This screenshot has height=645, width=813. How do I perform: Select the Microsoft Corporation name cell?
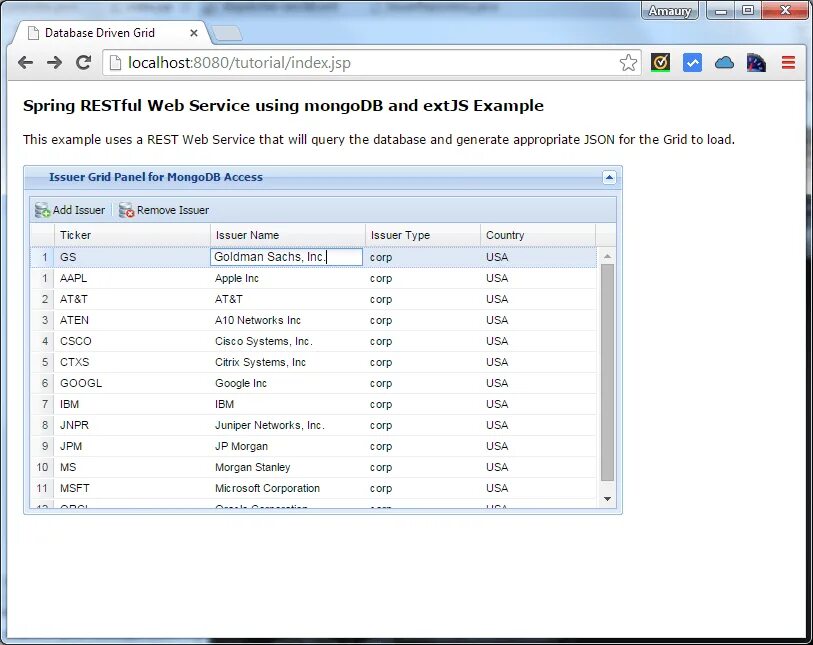point(288,488)
